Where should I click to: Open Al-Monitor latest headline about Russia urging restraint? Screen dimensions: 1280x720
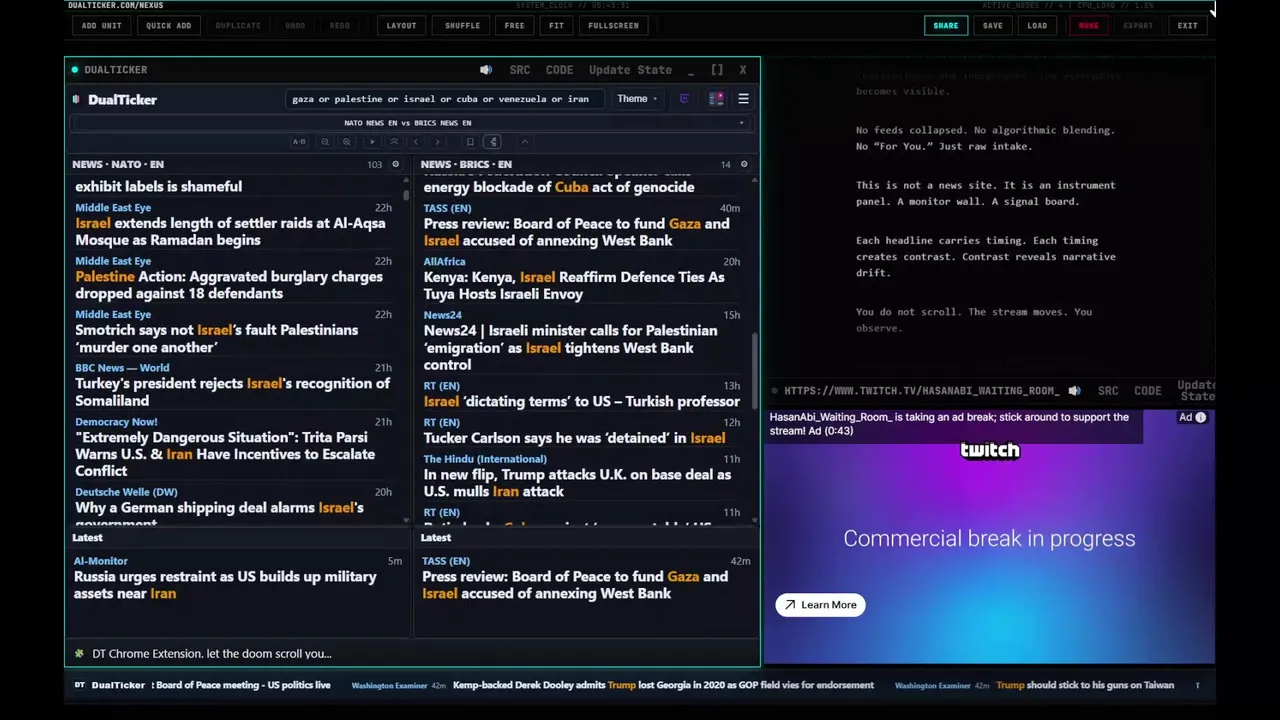pos(225,585)
